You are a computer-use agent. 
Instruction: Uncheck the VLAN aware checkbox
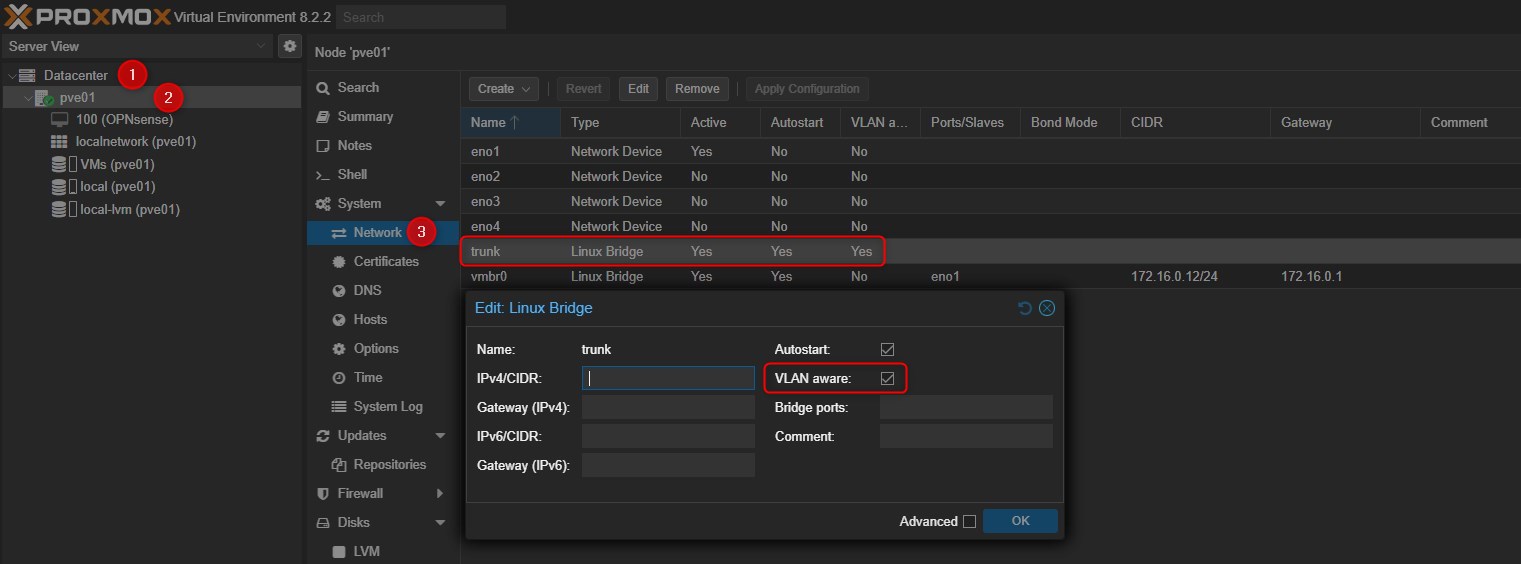point(887,378)
